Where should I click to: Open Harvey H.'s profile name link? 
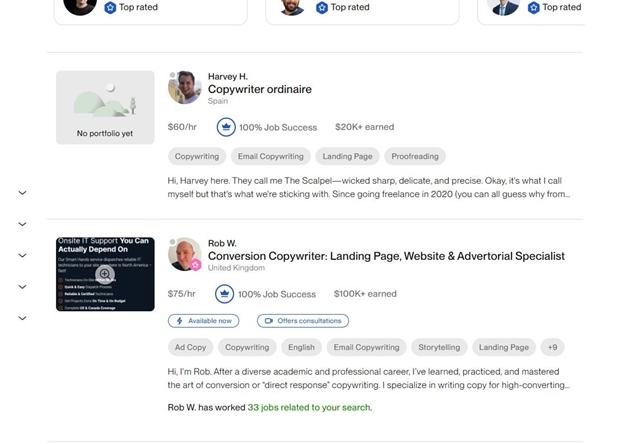point(228,76)
